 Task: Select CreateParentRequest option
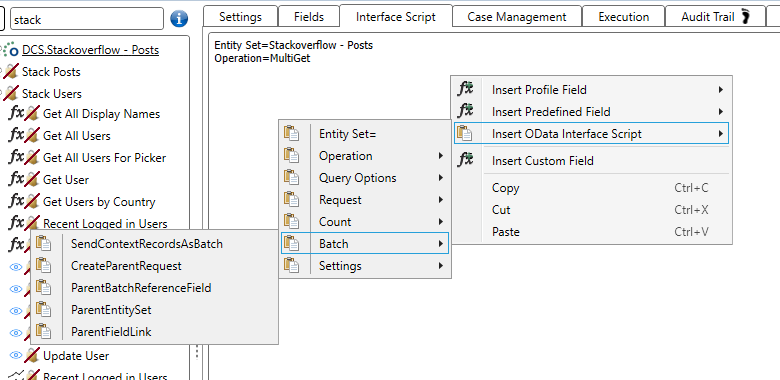[x=154, y=266]
